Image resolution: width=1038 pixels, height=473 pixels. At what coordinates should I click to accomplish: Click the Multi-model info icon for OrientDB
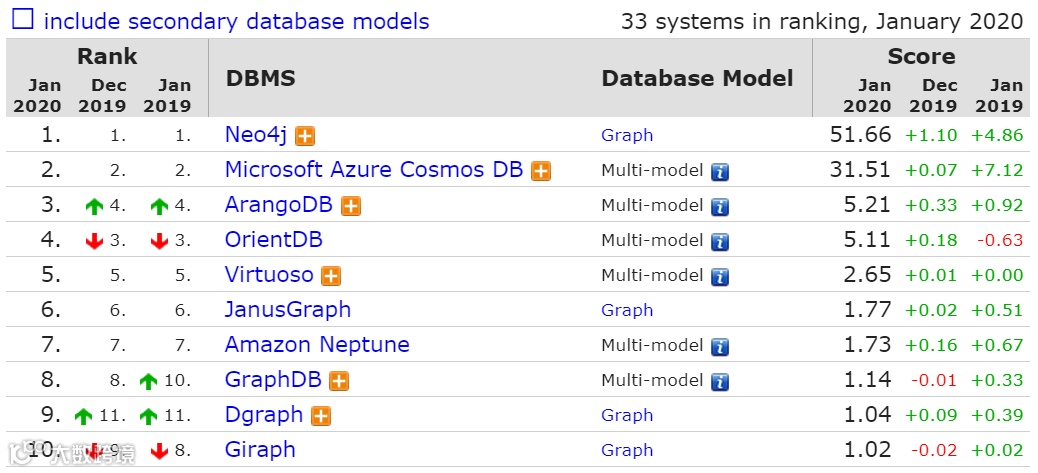720,242
